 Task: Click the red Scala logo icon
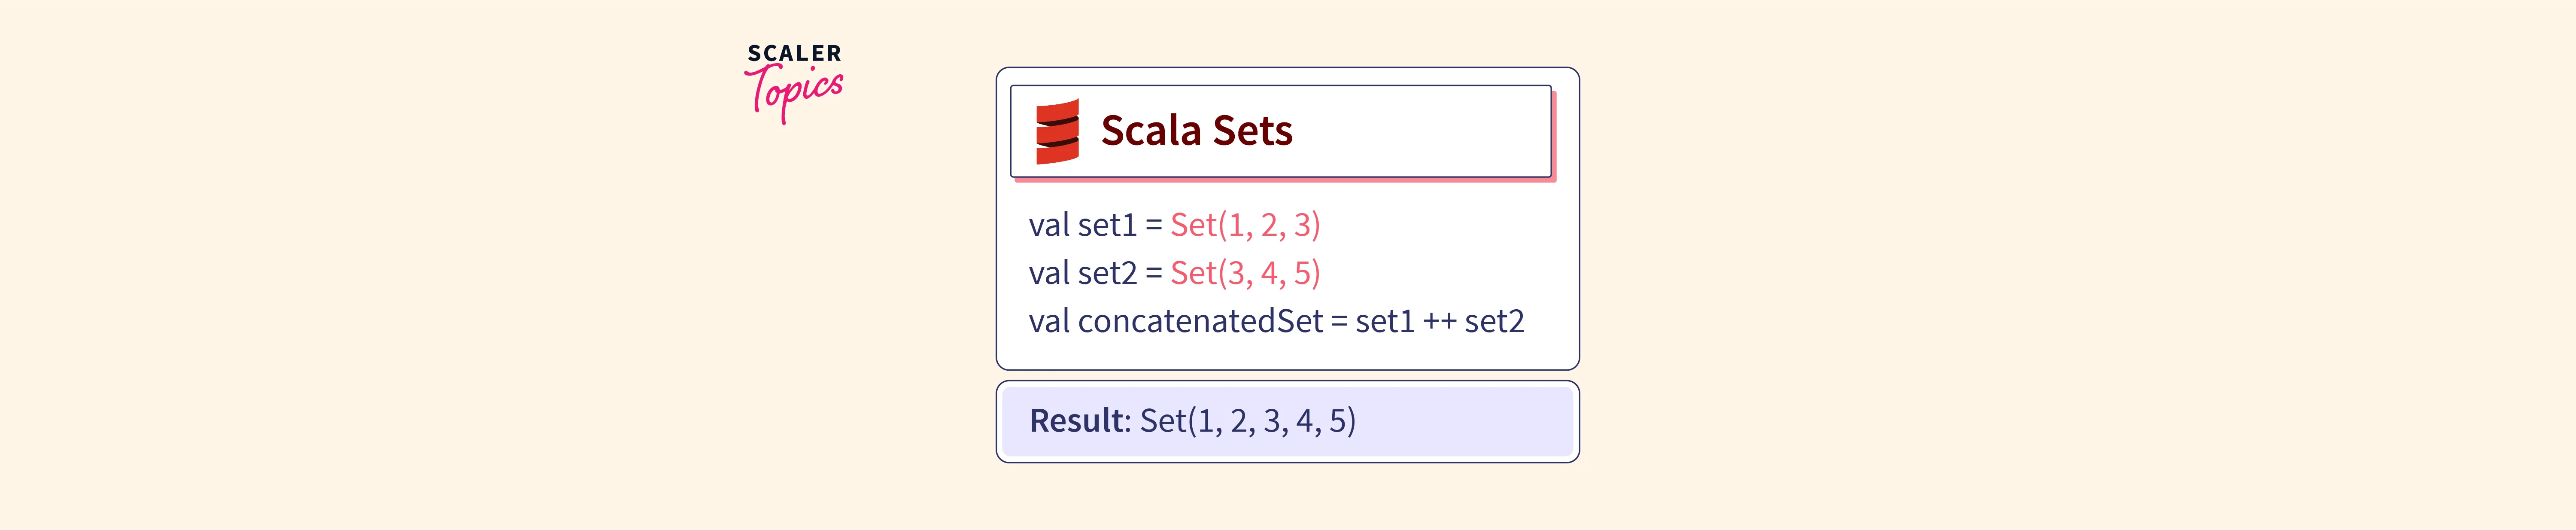(1057, 131)
